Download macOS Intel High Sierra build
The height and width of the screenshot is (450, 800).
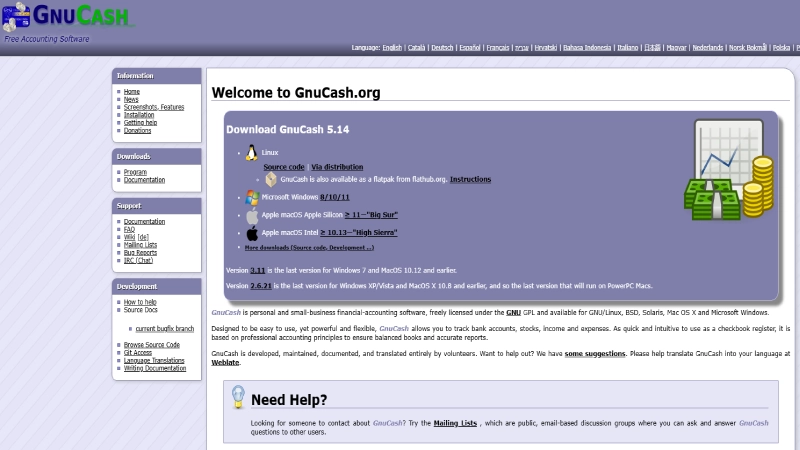click(359, 233)
